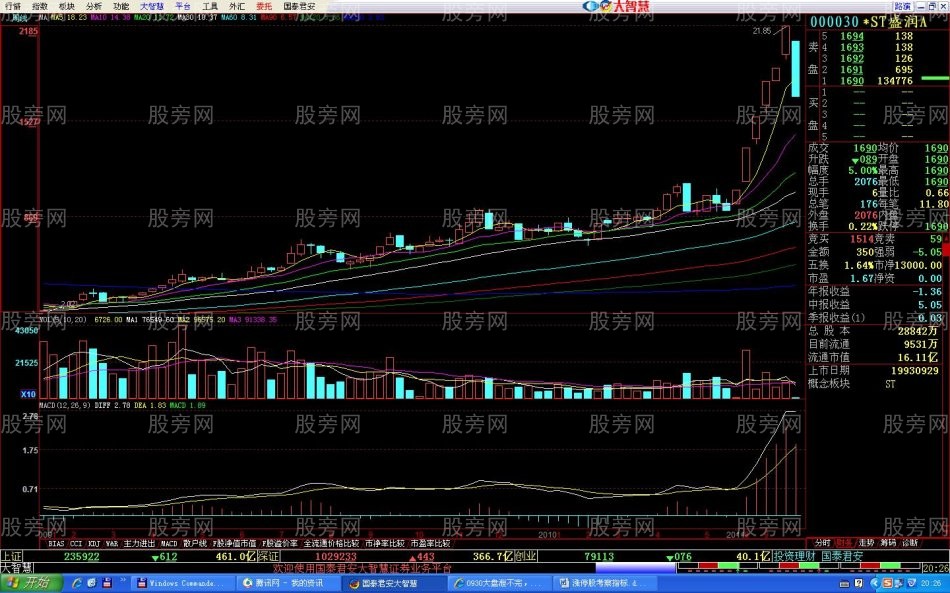Switch to 涨停股考察指标 taskbar window
950x593 pixels.
tap(606, 583)
